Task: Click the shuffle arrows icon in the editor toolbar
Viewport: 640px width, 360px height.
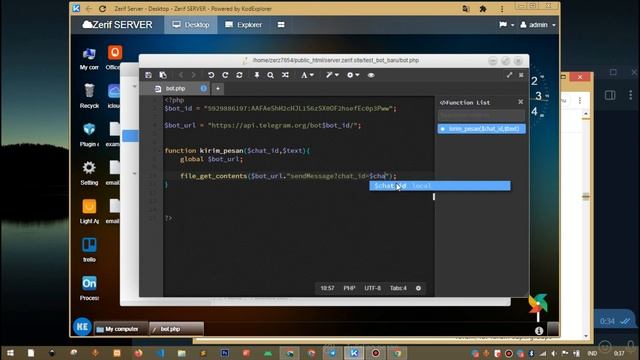Action: pos(285,75)
